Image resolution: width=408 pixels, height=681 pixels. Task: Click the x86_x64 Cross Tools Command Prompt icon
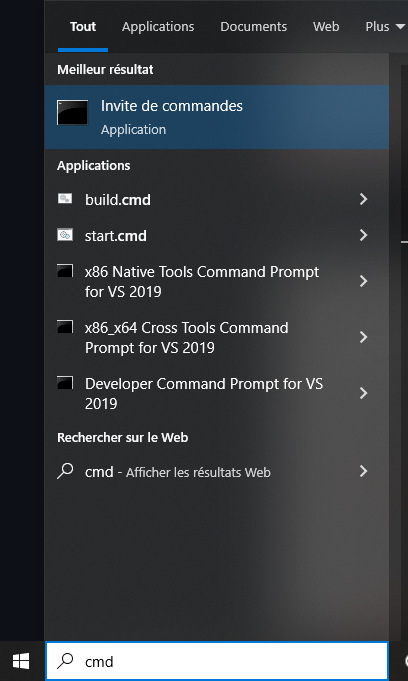coord(65,327)
